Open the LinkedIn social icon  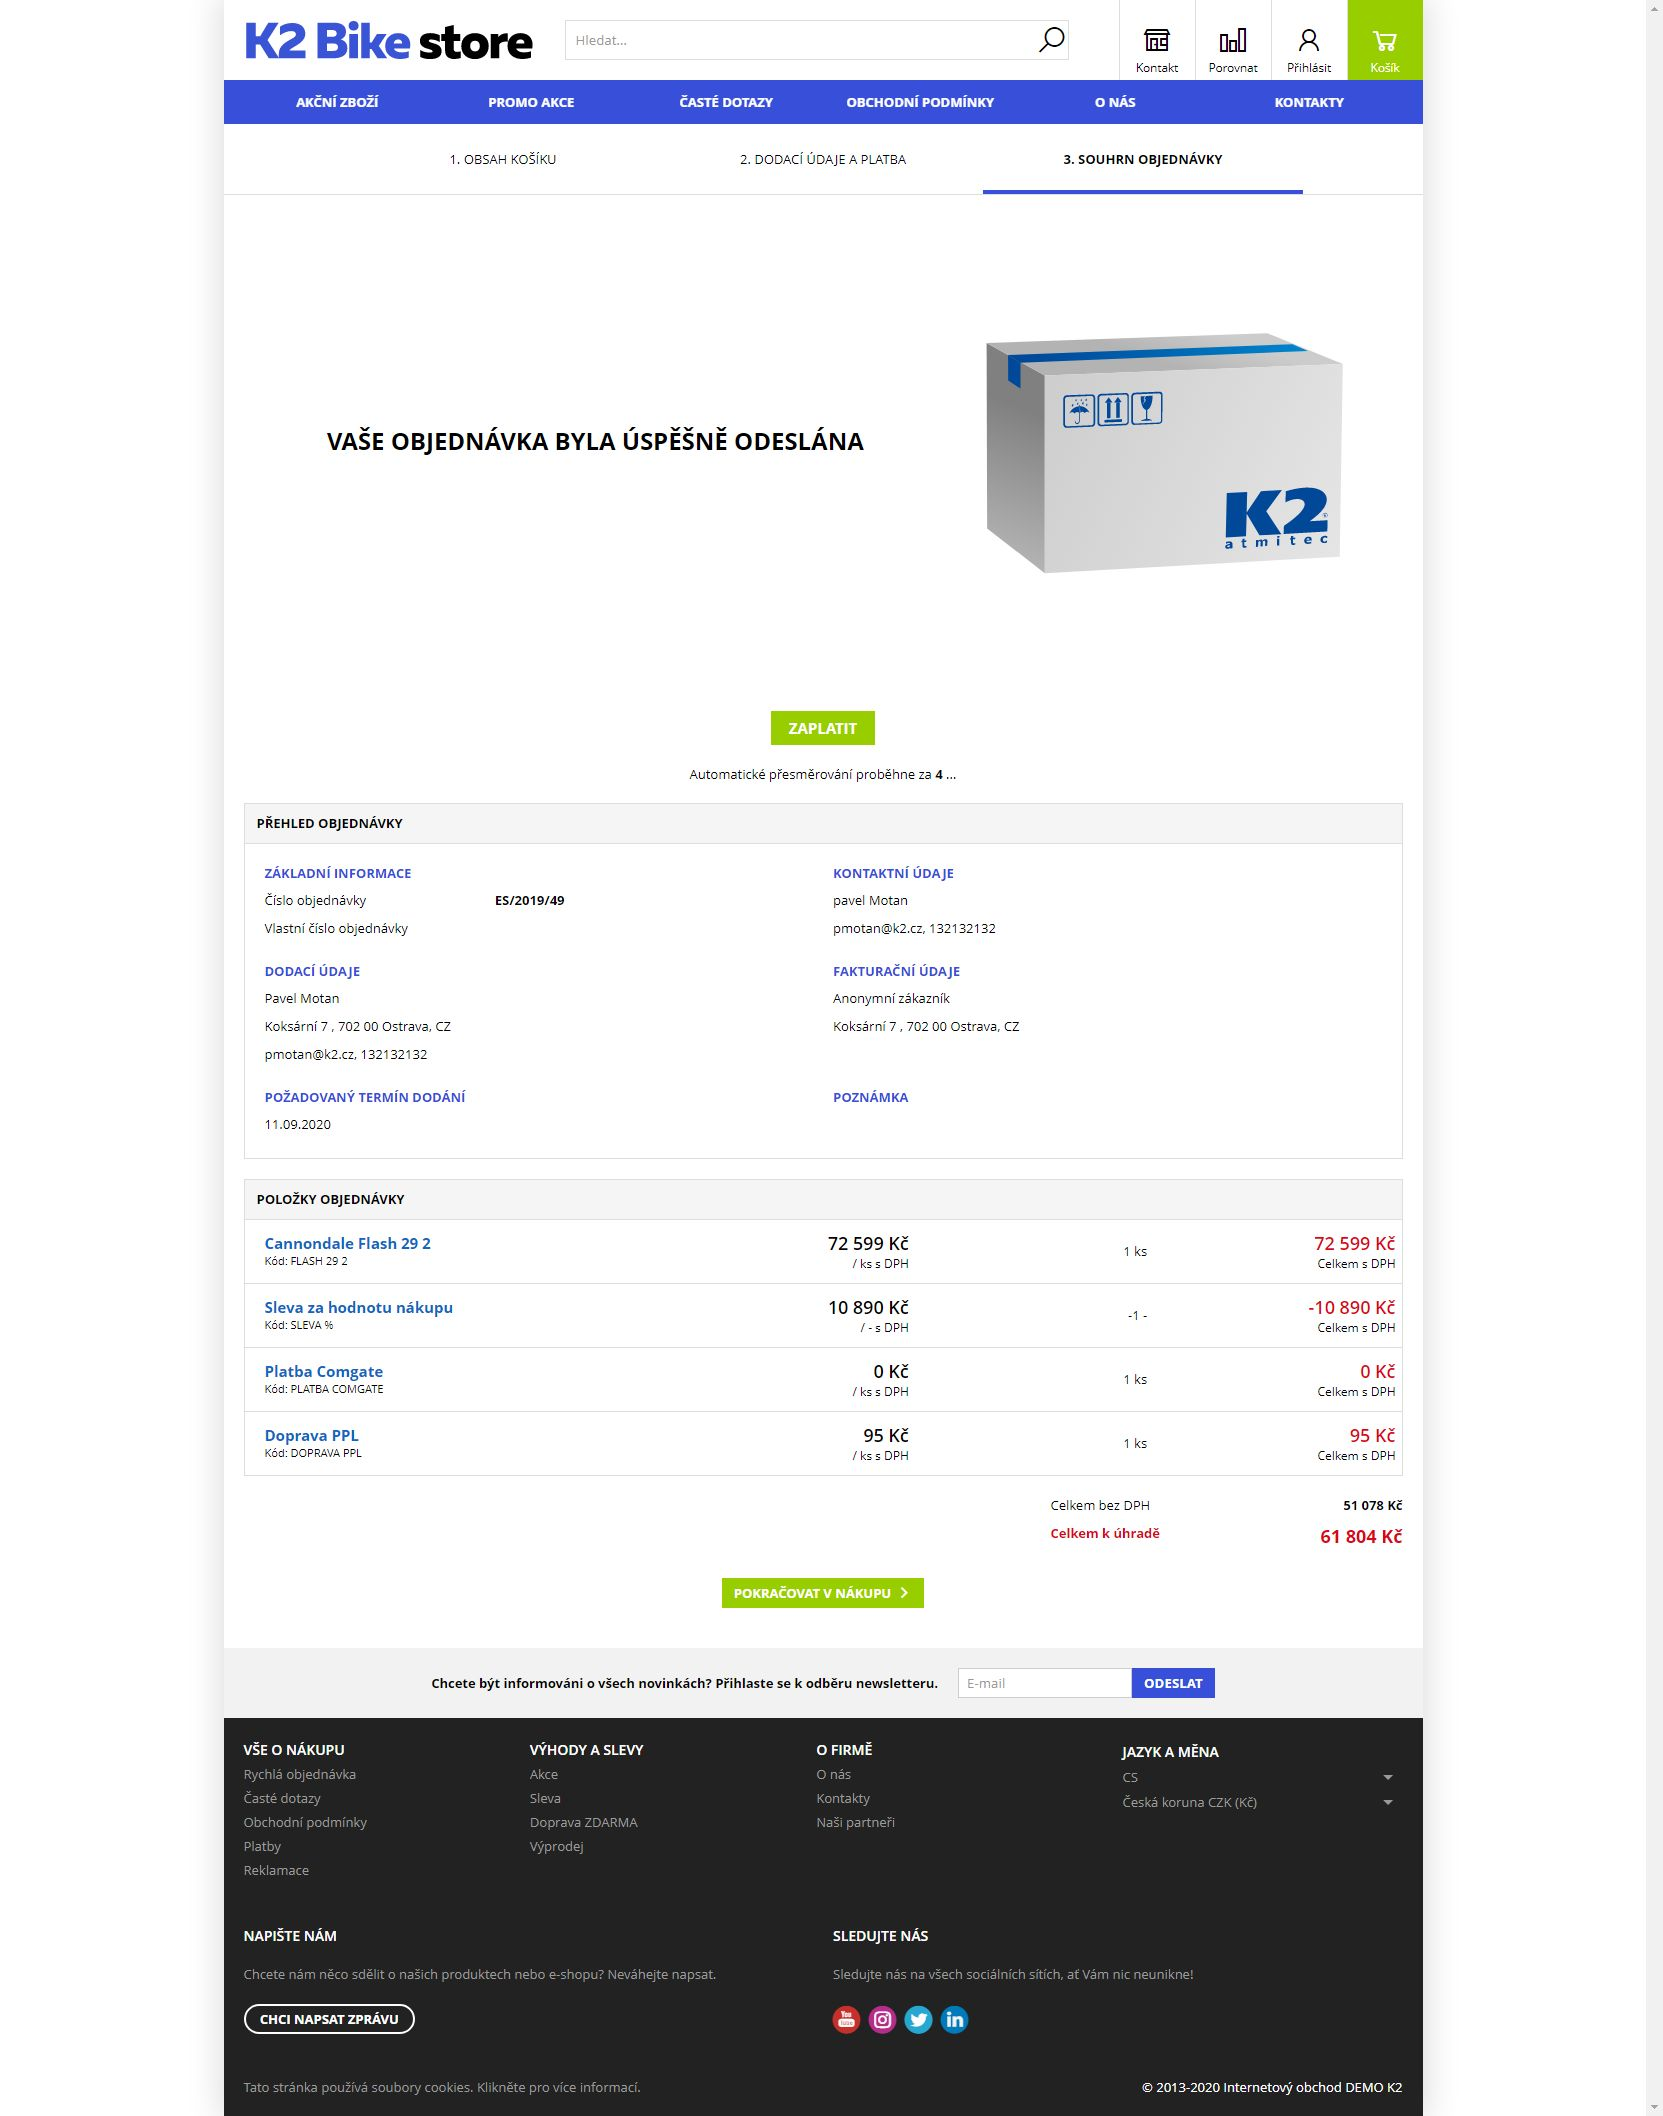[x=954, y=2020]
